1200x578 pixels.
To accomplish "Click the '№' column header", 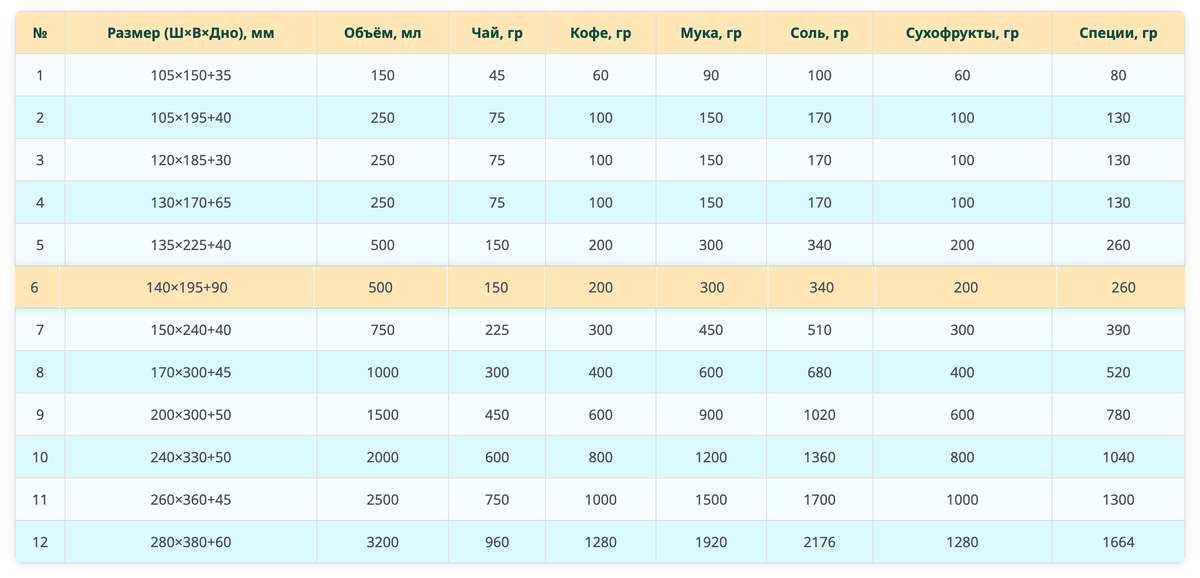I will pyautogui.click(x=40, y=33).
